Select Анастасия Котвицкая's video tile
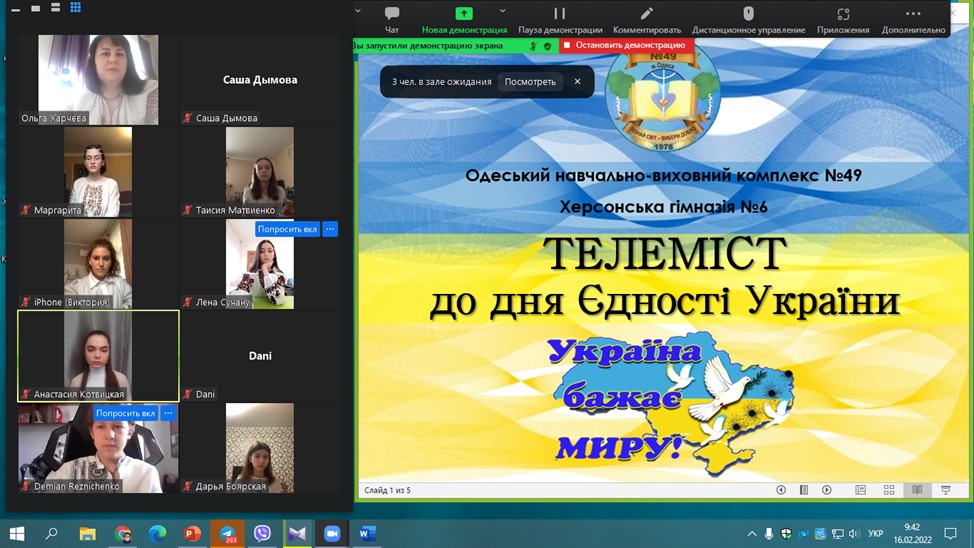 (98, 355)
